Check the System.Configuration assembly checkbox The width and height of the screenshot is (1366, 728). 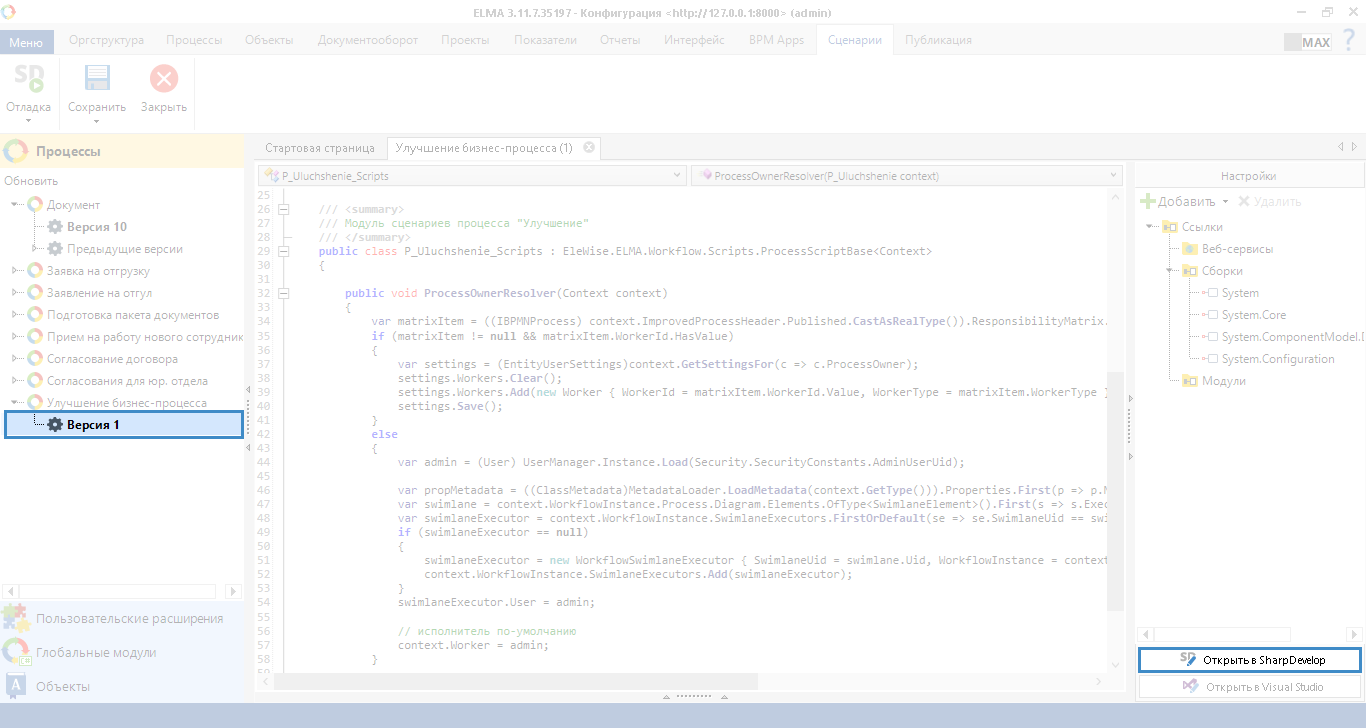click(1213, 359)
